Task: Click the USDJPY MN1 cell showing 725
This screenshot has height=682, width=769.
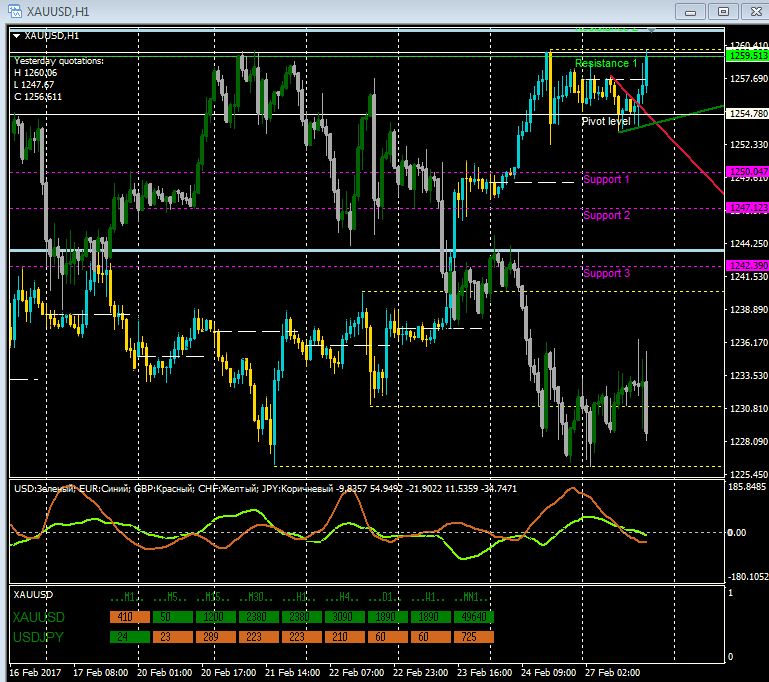Action: tap(474, 637)
